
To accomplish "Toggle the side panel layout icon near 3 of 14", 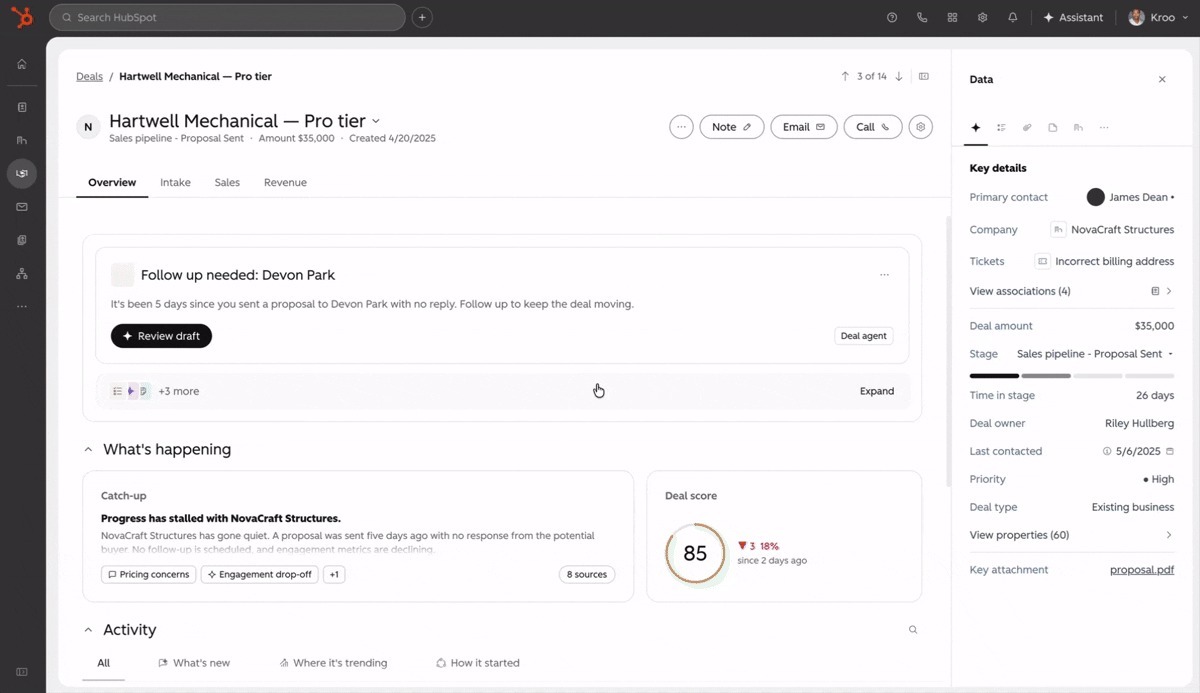I will pyautogui.click(x=924, y=76).
